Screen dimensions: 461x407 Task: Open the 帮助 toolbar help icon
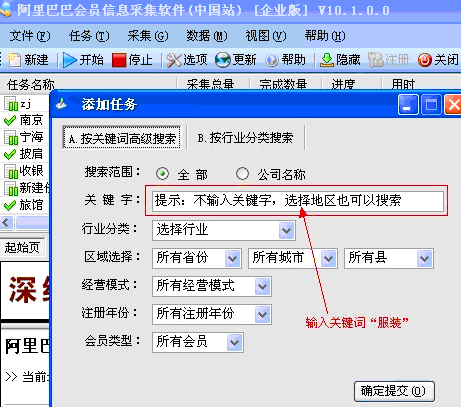(272, 61)
